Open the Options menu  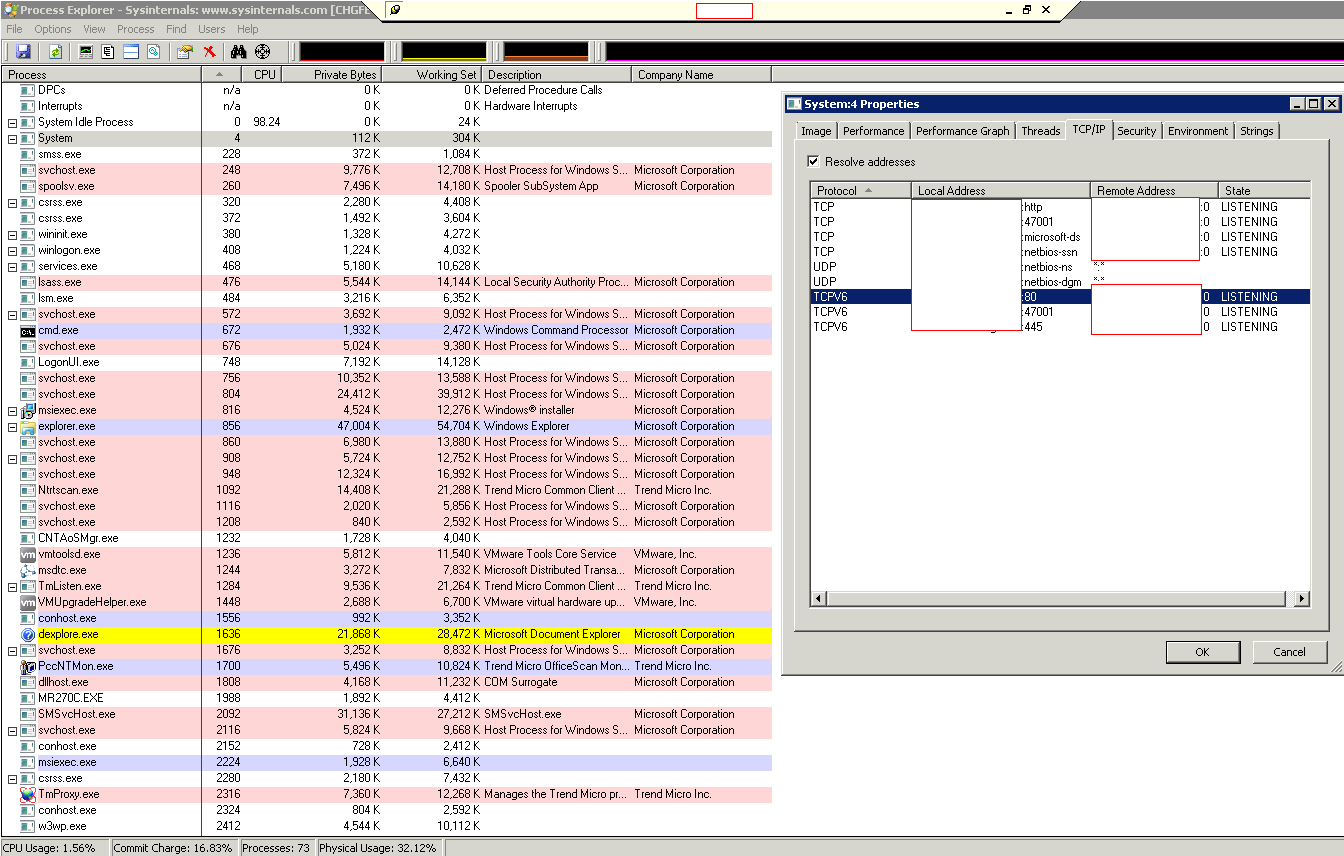click(x=53, y=29)
